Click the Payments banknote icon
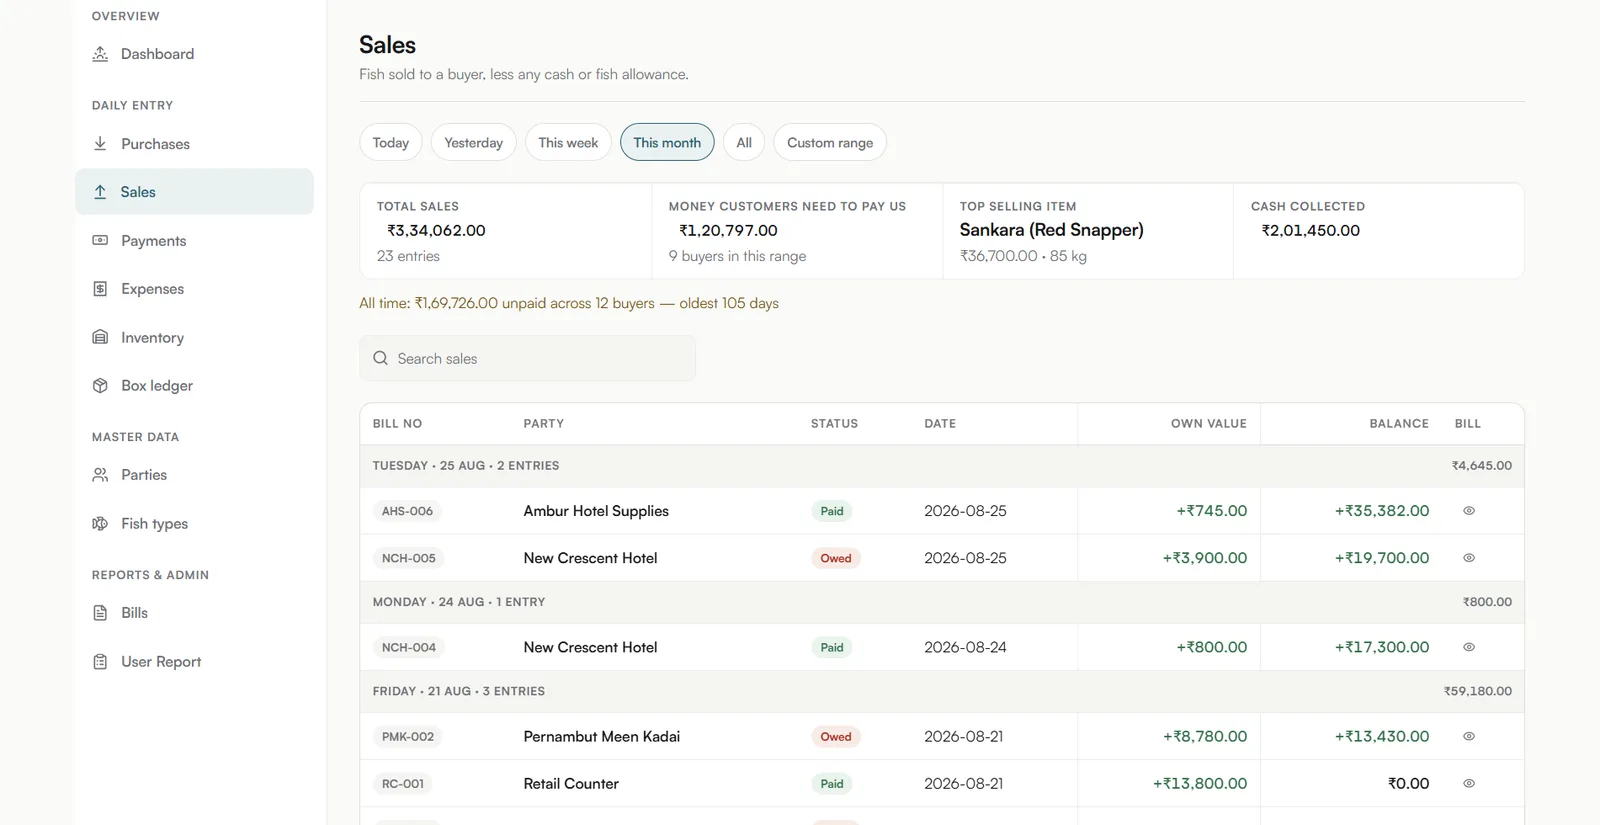 pyautogui.click(x=100, y=241)
